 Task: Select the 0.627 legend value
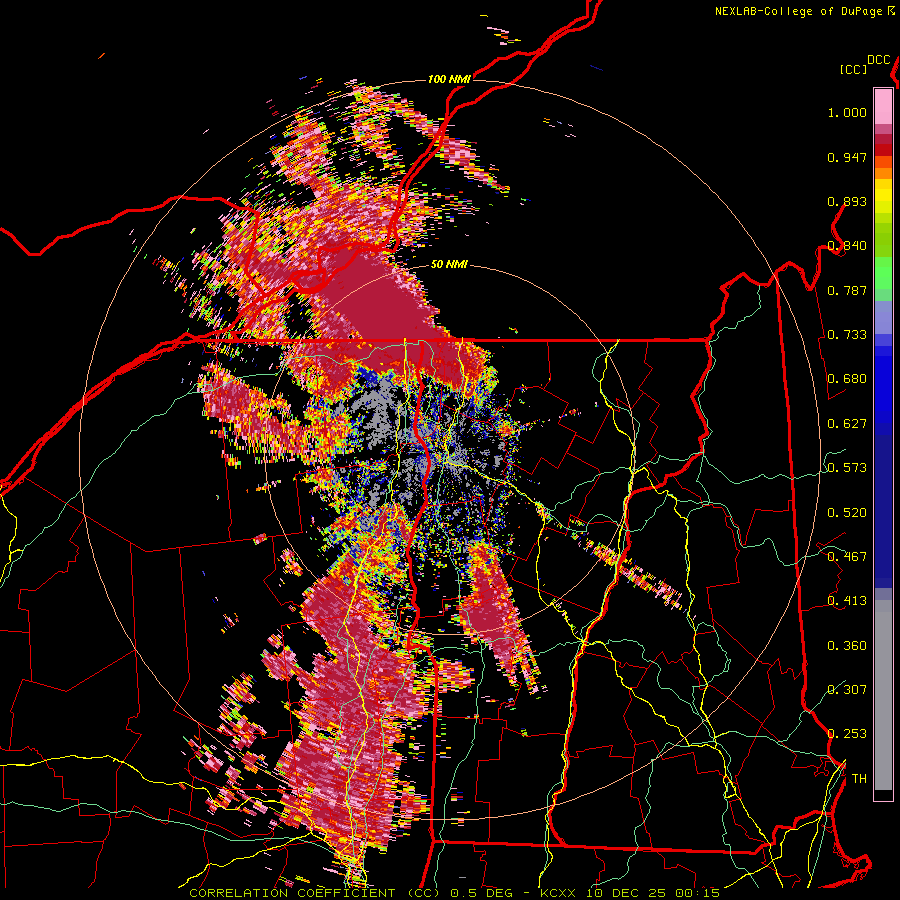847,424
